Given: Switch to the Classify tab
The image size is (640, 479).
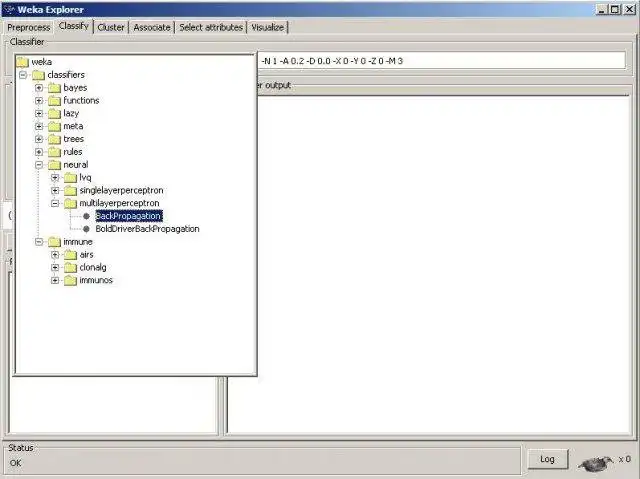Looking at the screenshot, I should (x=73, y=26).
